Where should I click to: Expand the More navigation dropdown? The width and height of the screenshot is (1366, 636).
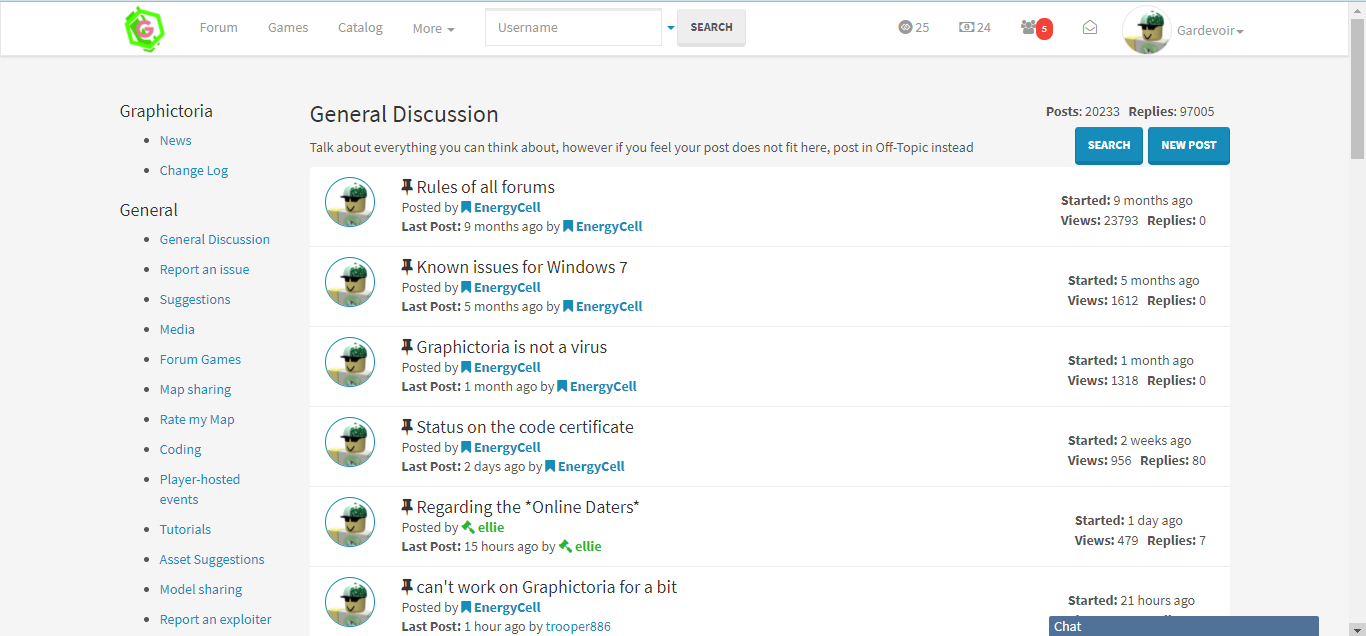pyautogui.click(x=433, y=29)
